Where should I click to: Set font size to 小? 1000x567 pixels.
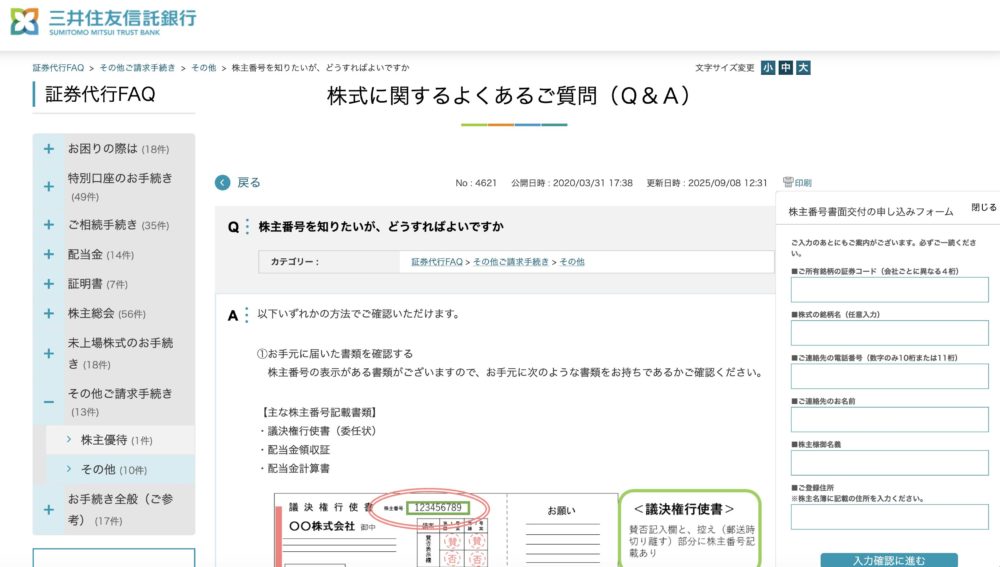coord(767,68)
